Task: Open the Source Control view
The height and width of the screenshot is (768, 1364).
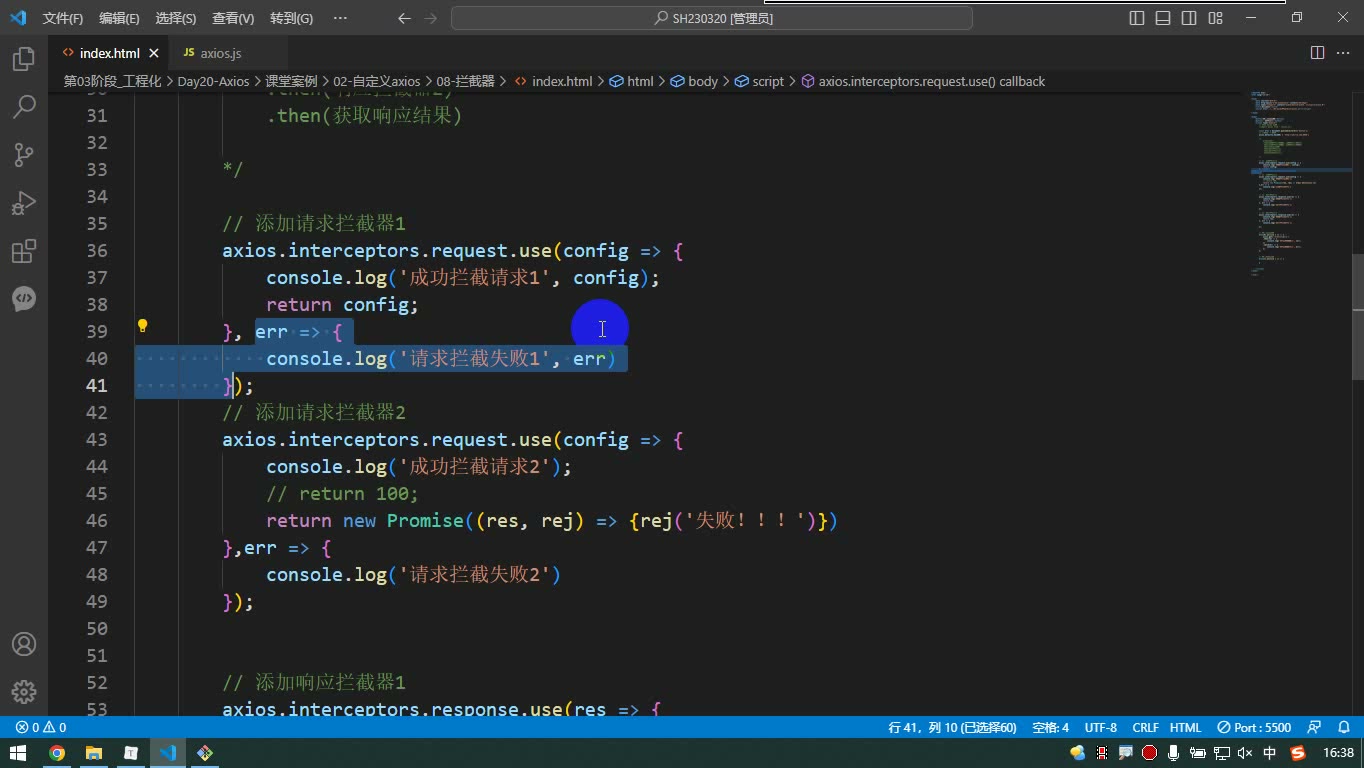Action: (24, 154)
